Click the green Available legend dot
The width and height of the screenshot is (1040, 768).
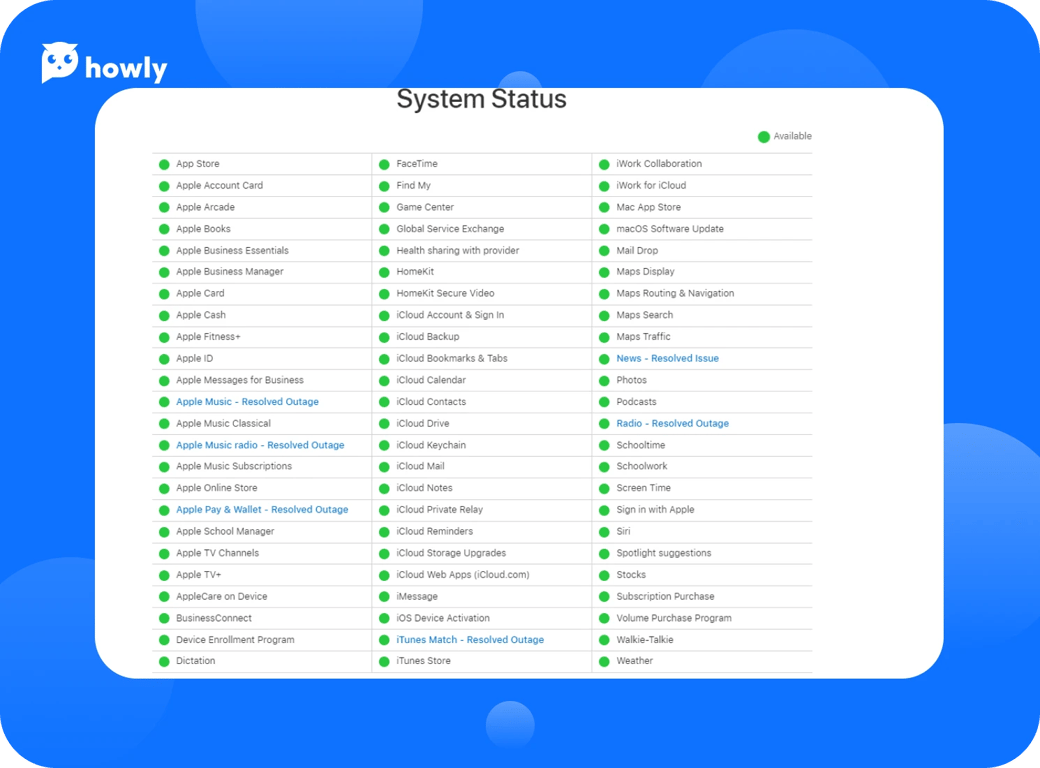pos(763,137)
